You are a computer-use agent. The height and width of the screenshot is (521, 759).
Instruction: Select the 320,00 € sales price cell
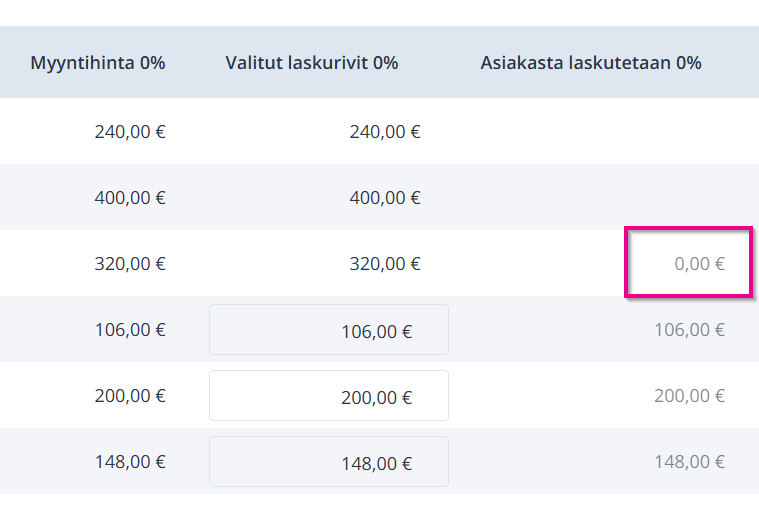pos(130,264)
